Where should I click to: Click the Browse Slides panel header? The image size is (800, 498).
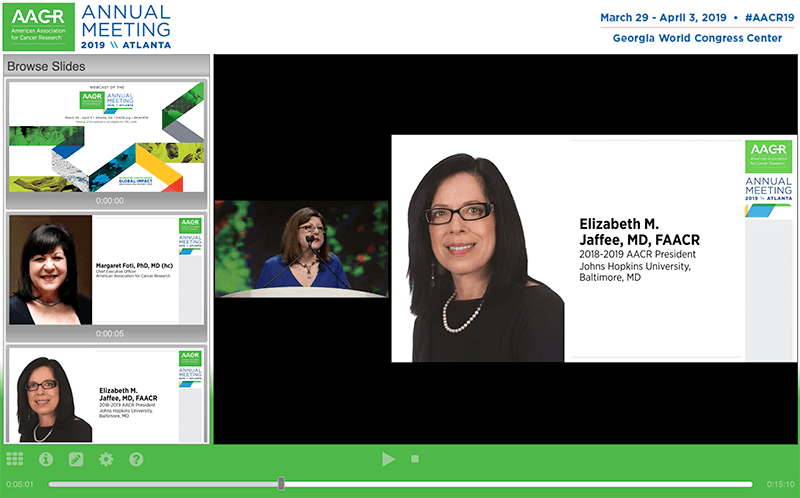click(x=107, y=66)
